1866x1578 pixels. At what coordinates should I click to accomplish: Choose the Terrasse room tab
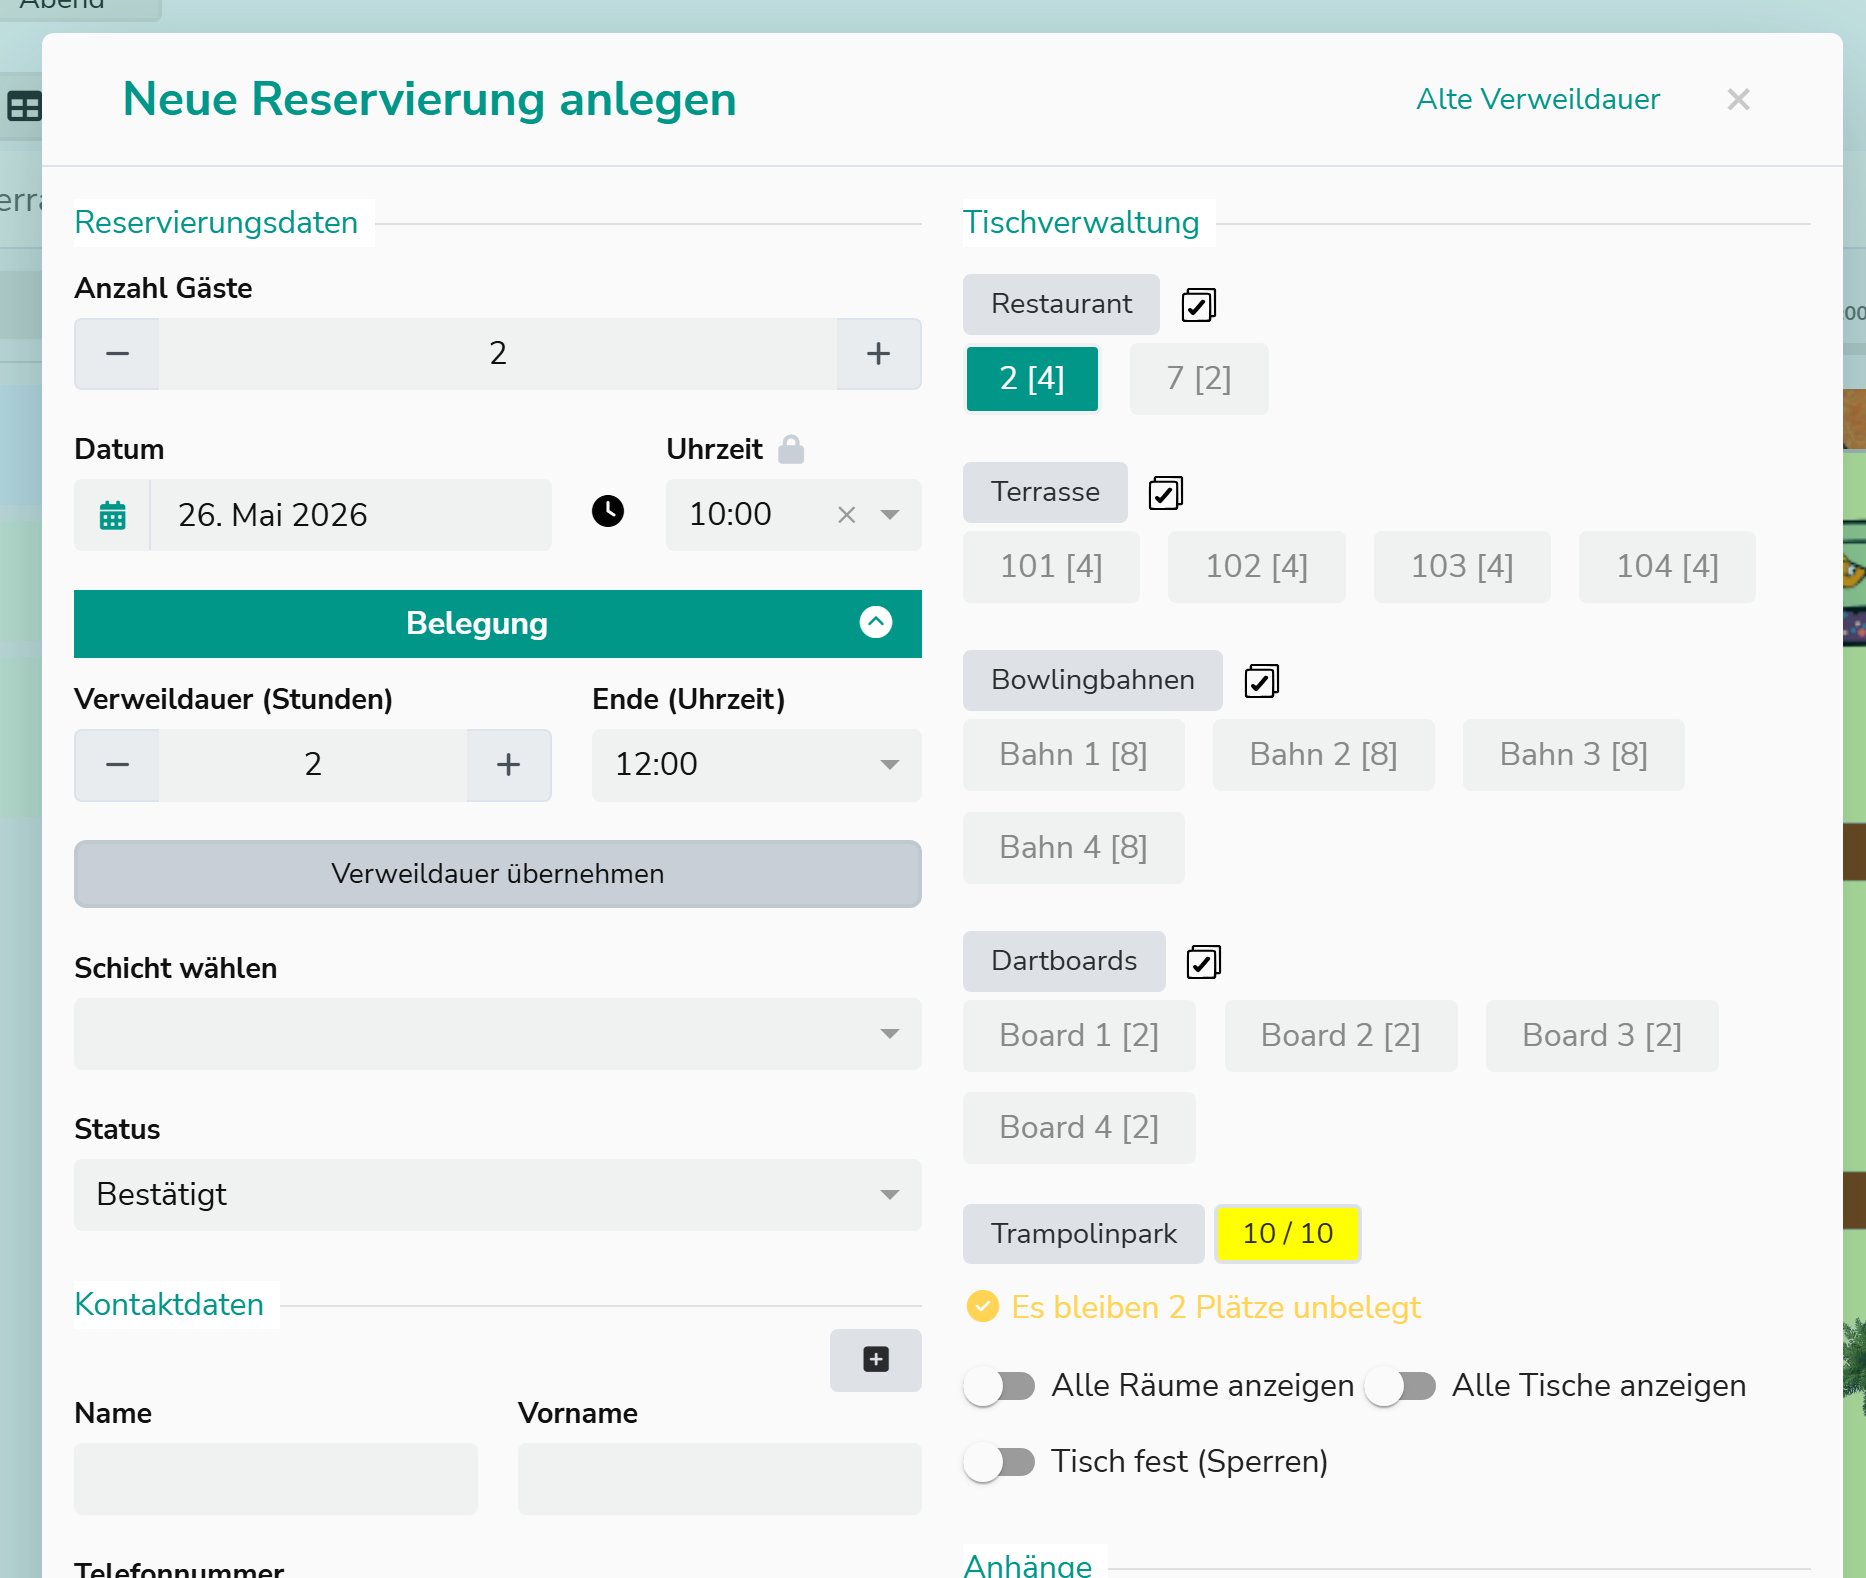tap(1045, 492)
